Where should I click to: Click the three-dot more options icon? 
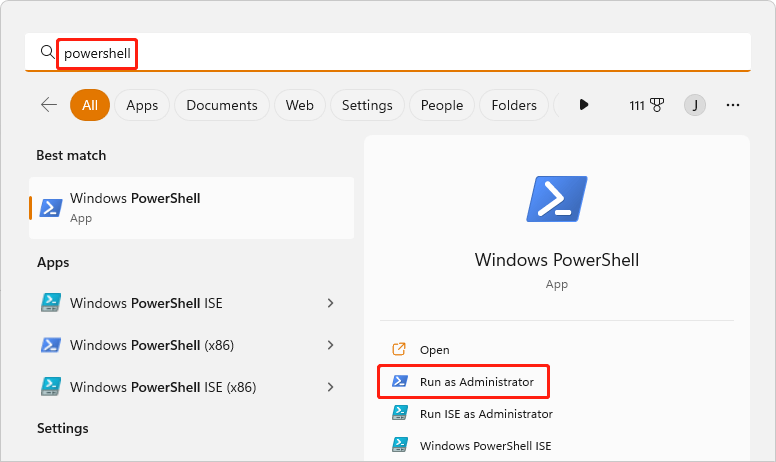733,105
